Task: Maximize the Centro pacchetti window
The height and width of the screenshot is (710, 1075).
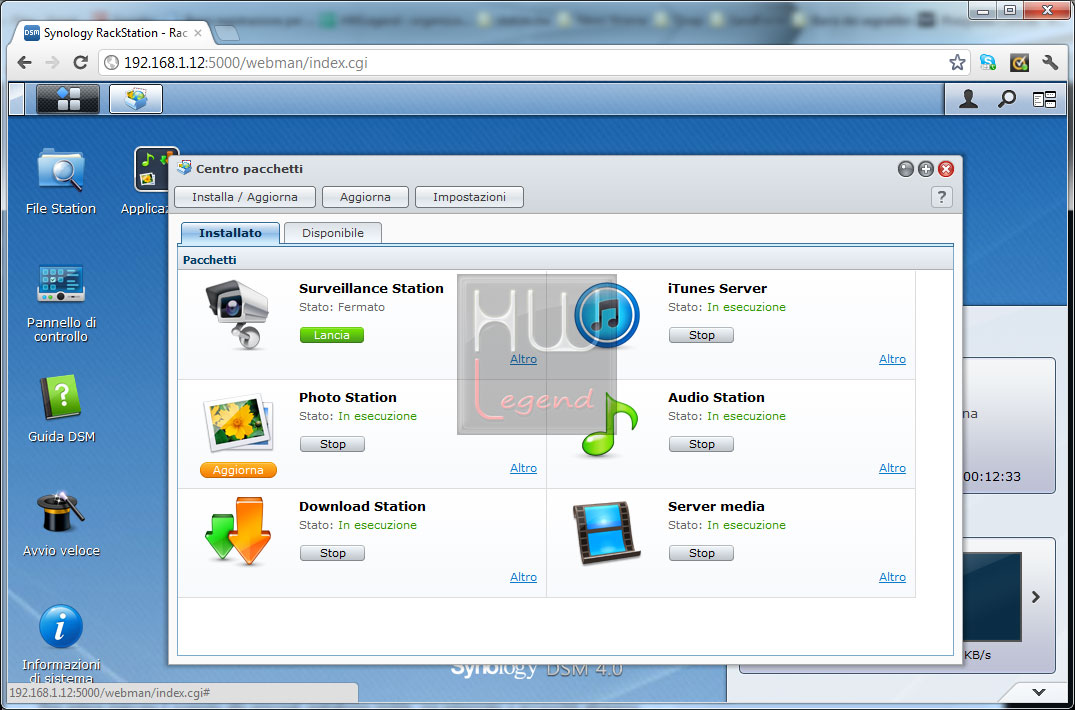Action: pyautogui.click(x=926, y=169)
